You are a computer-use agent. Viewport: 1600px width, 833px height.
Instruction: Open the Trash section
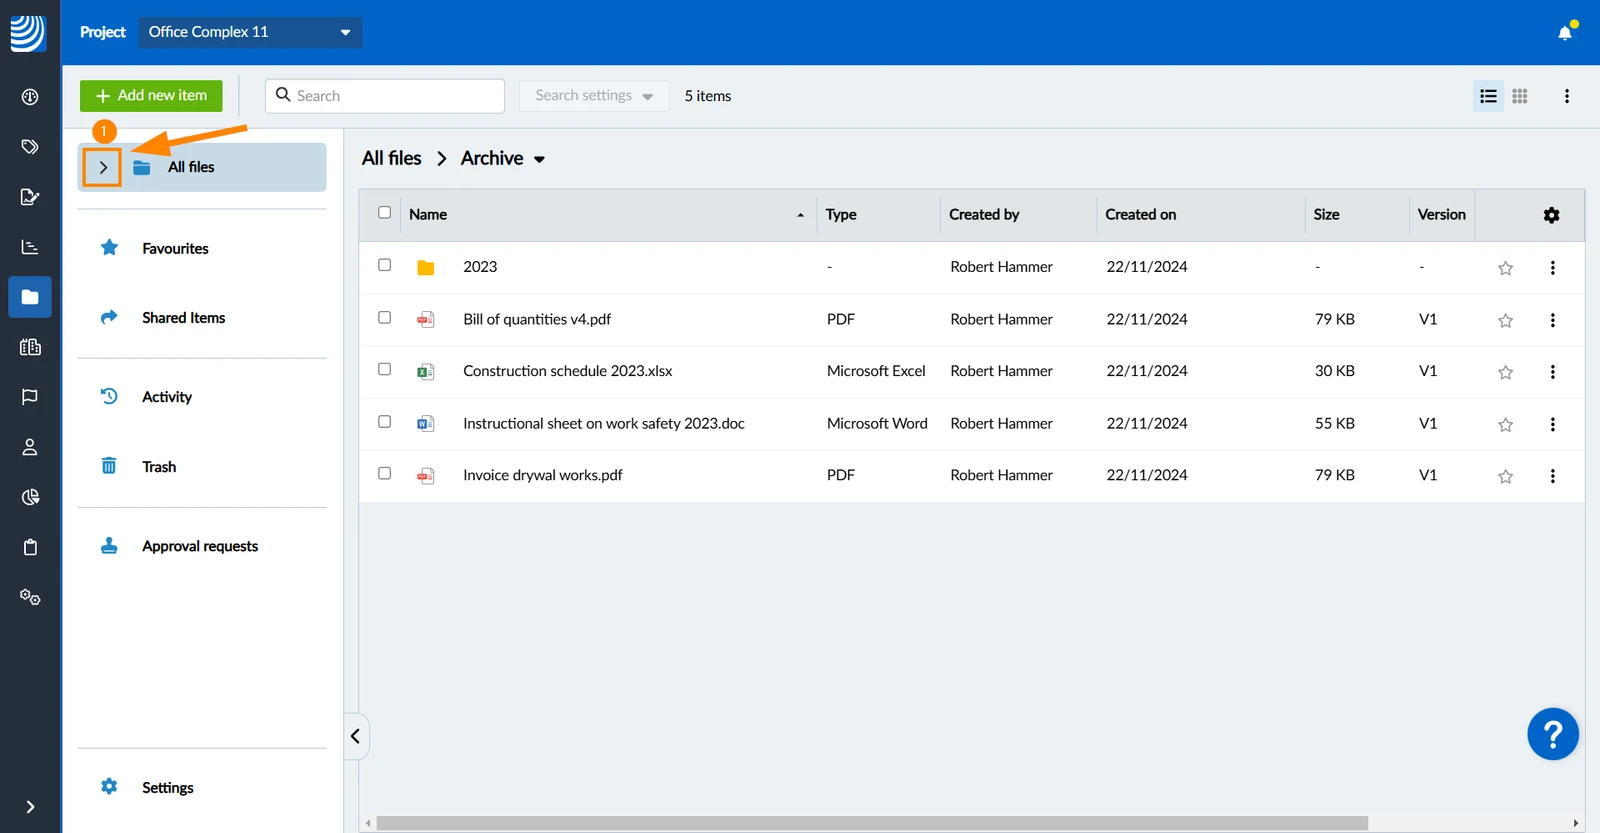tap(159, 466)
